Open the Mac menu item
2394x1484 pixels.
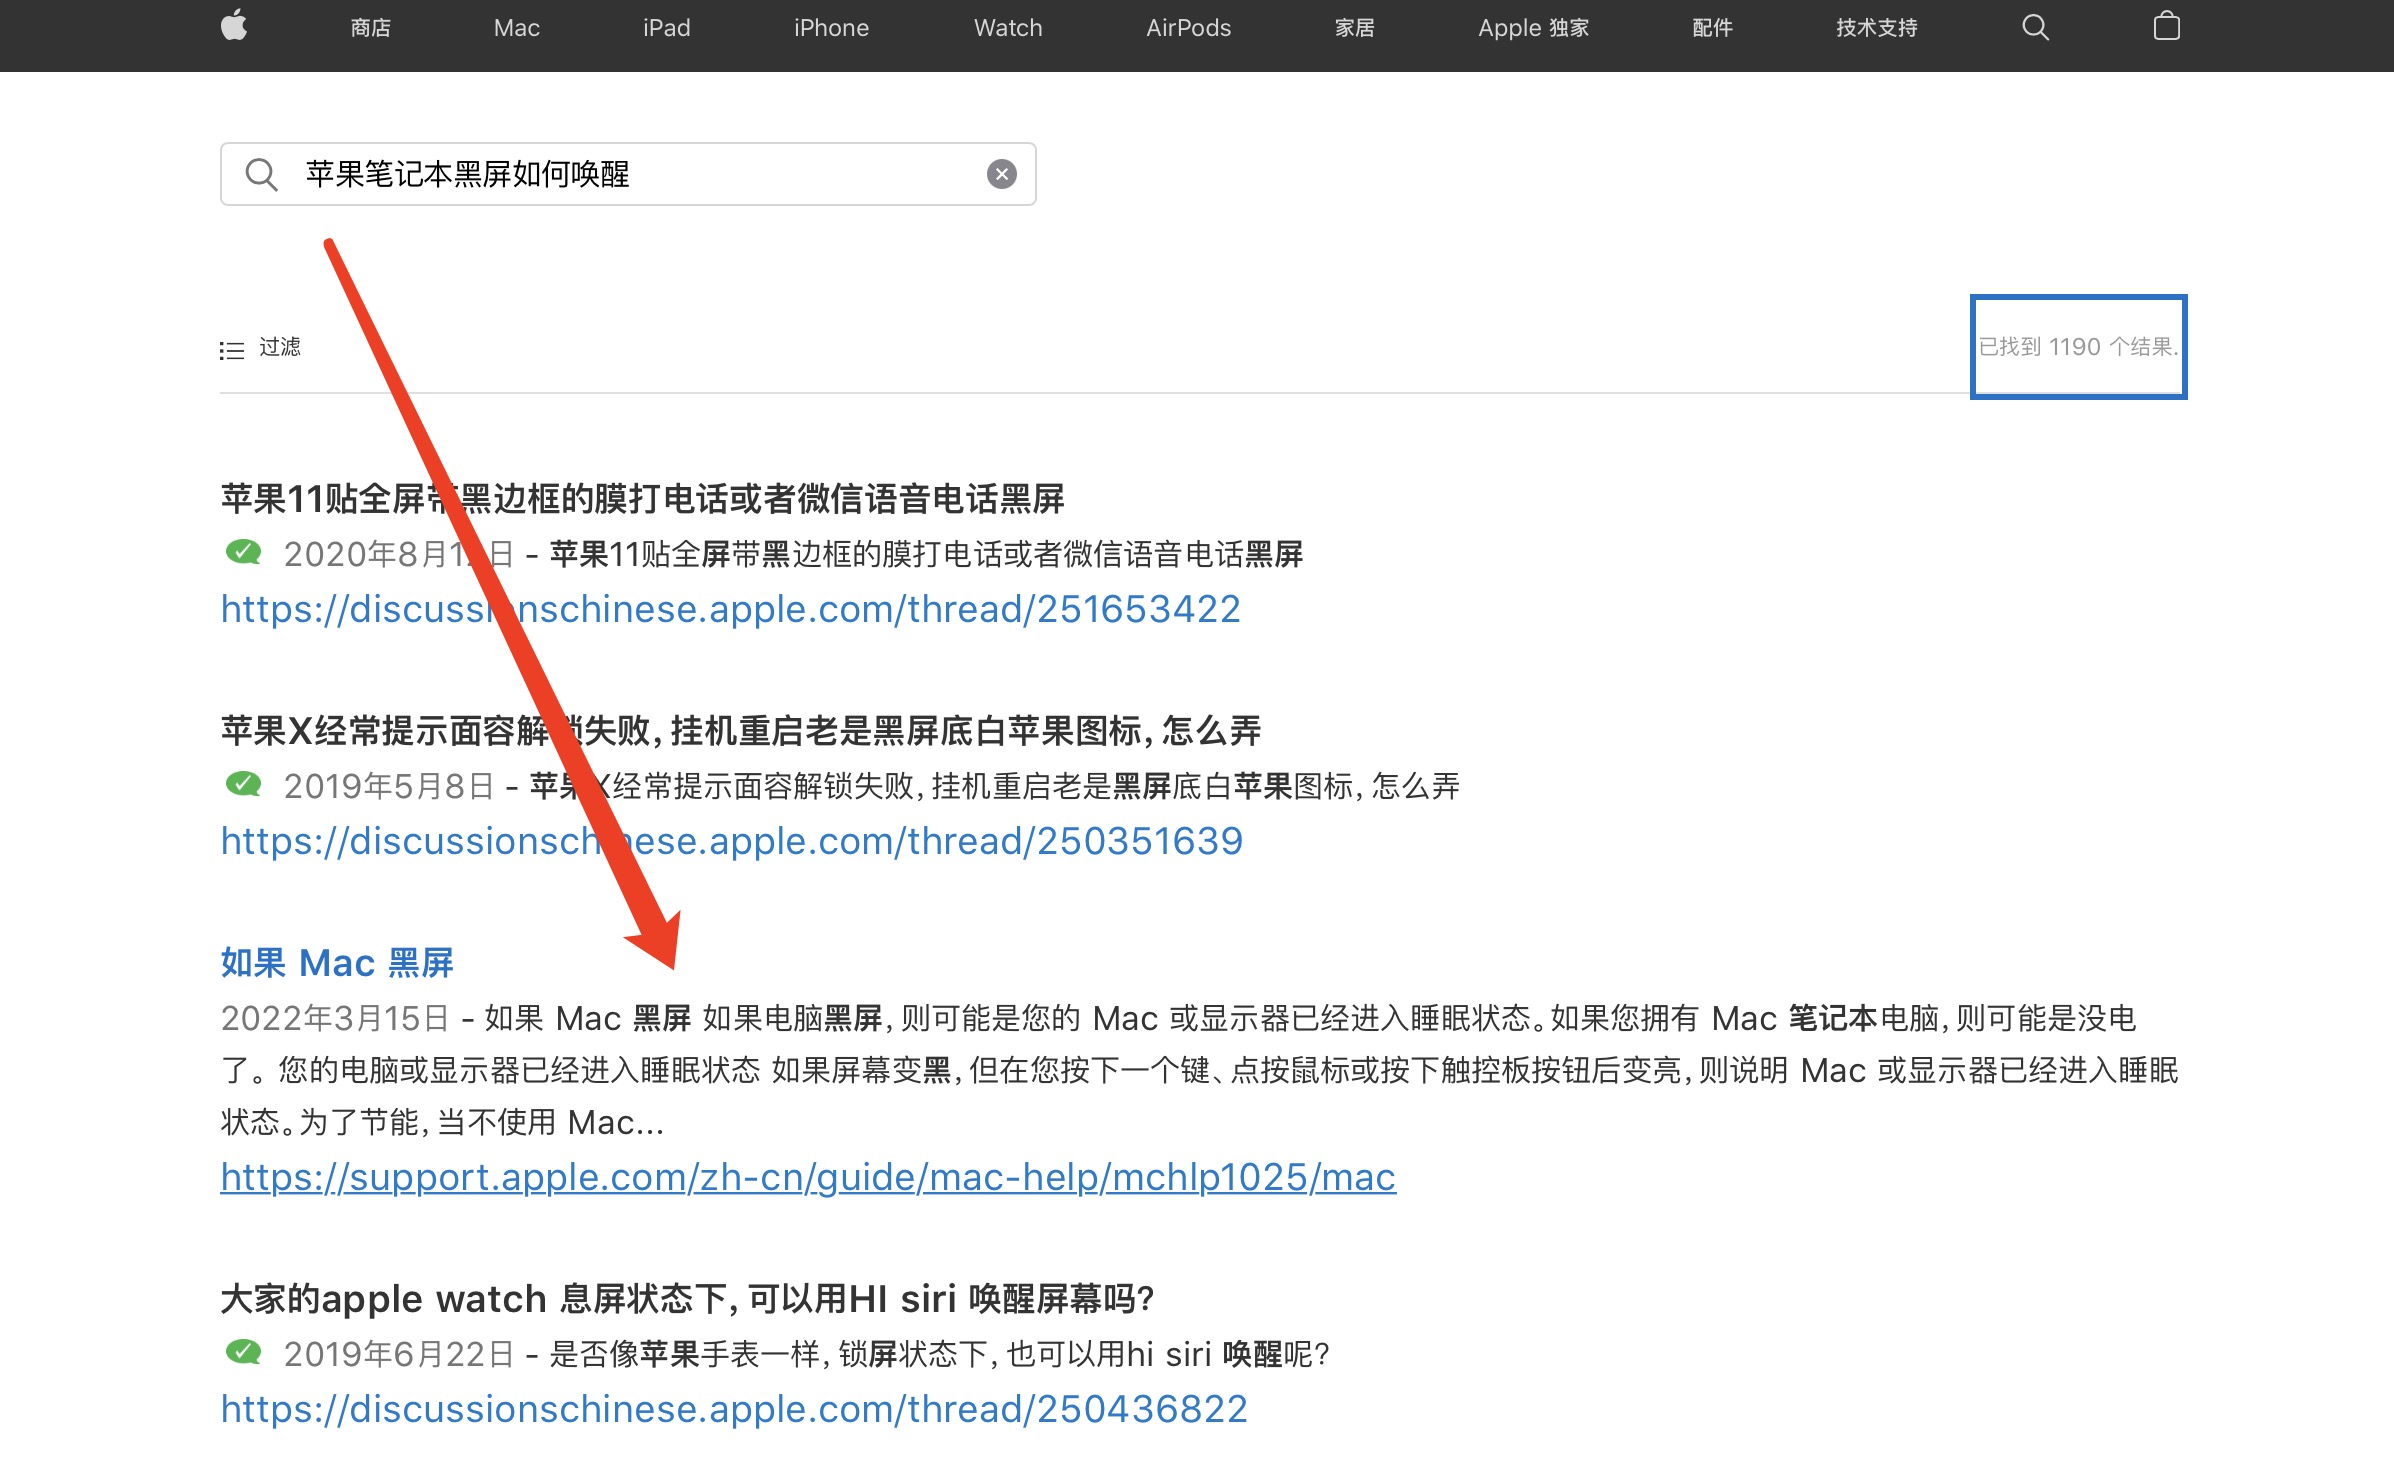[516, 28]
